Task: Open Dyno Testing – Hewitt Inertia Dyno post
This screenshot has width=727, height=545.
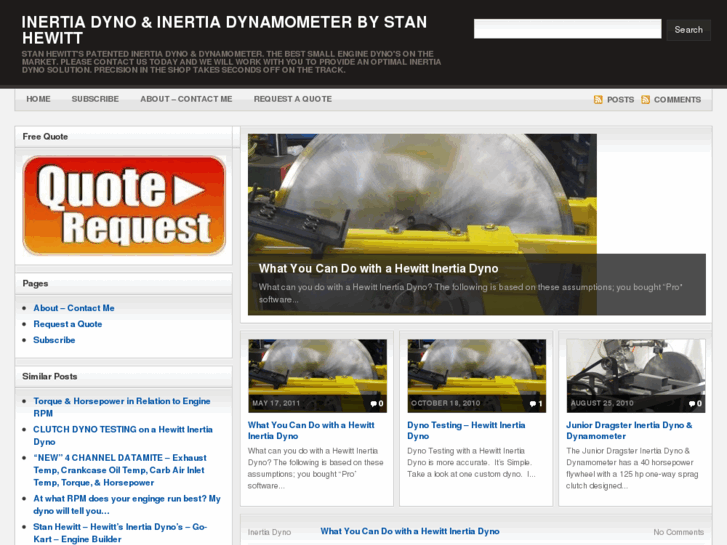Action: (x=466, y=430)
